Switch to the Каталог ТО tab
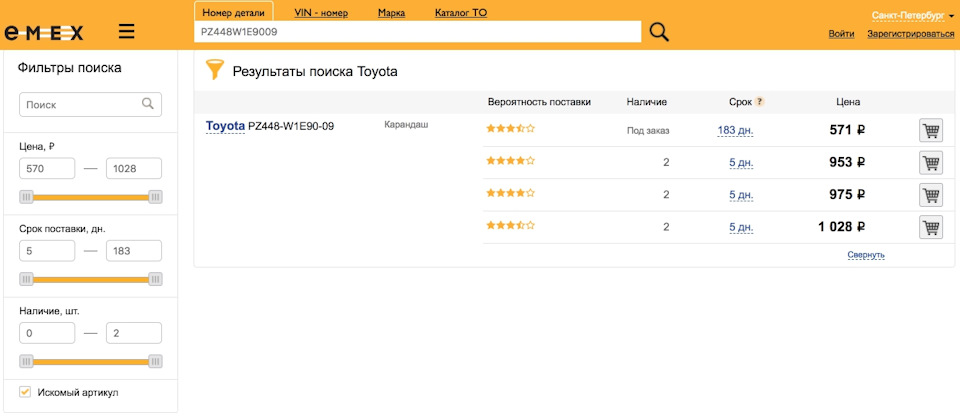The width and height of the screenshot is (960, 419). coord(461,12)
